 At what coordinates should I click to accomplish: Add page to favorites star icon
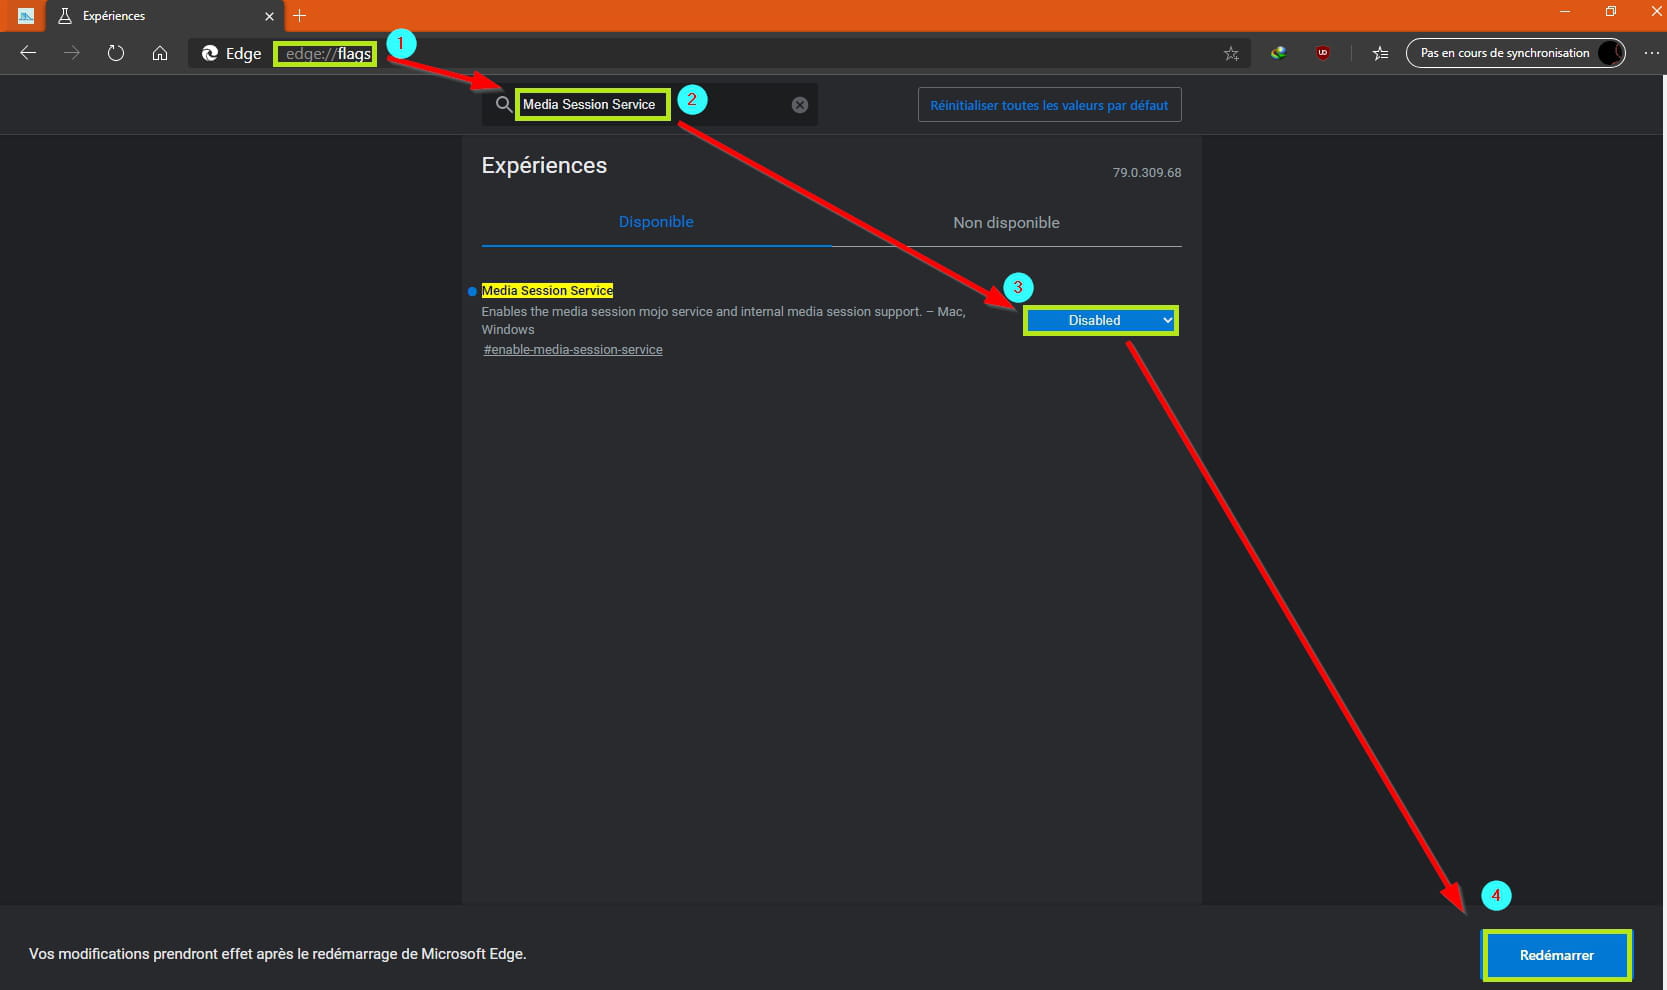[1231, 54]
